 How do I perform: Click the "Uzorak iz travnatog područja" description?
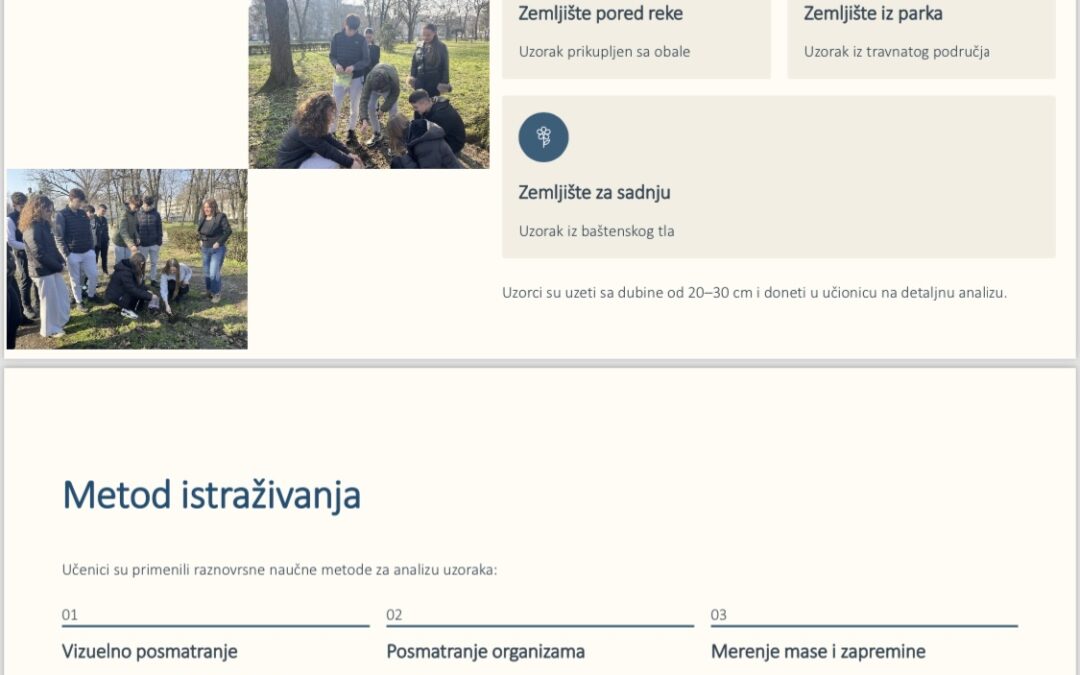point(896,51)
